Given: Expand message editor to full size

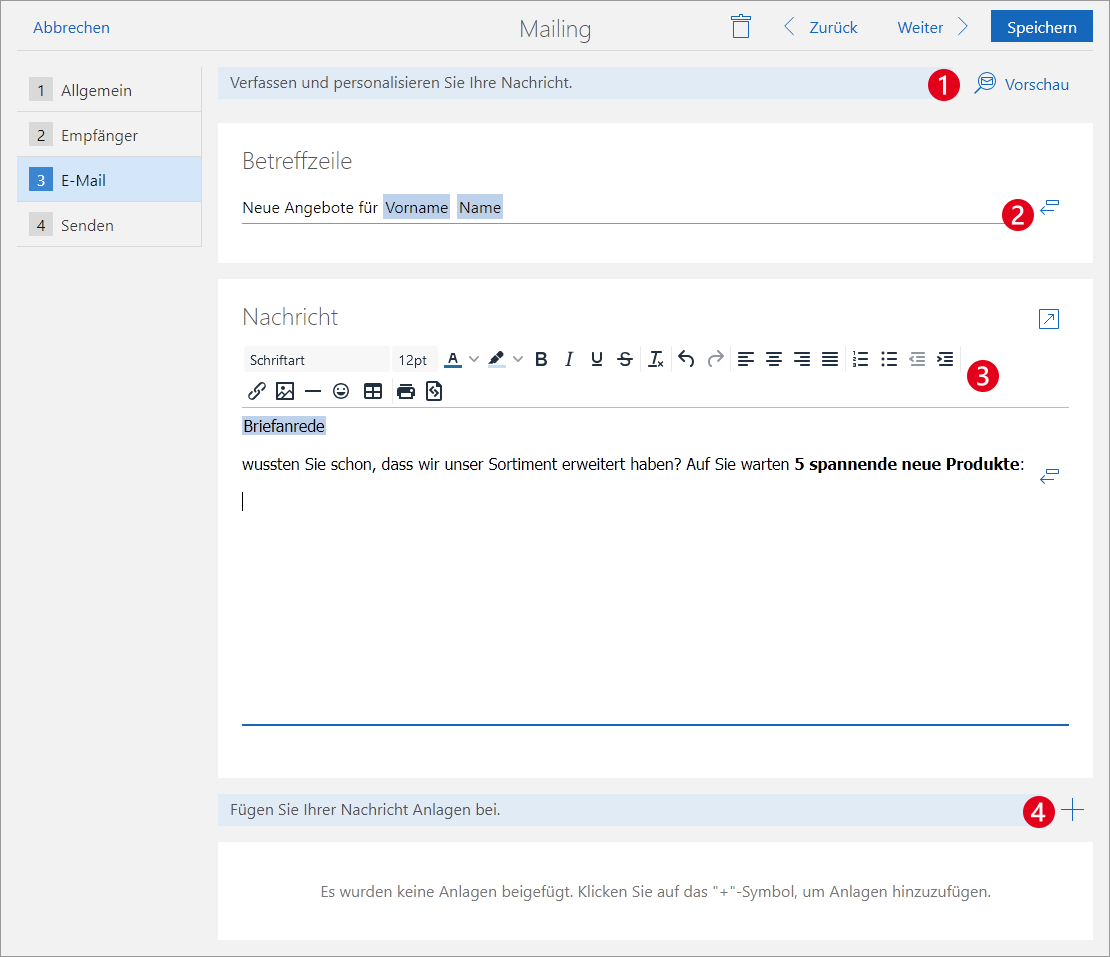Looking at the screenshot, I should point(1048,319).
